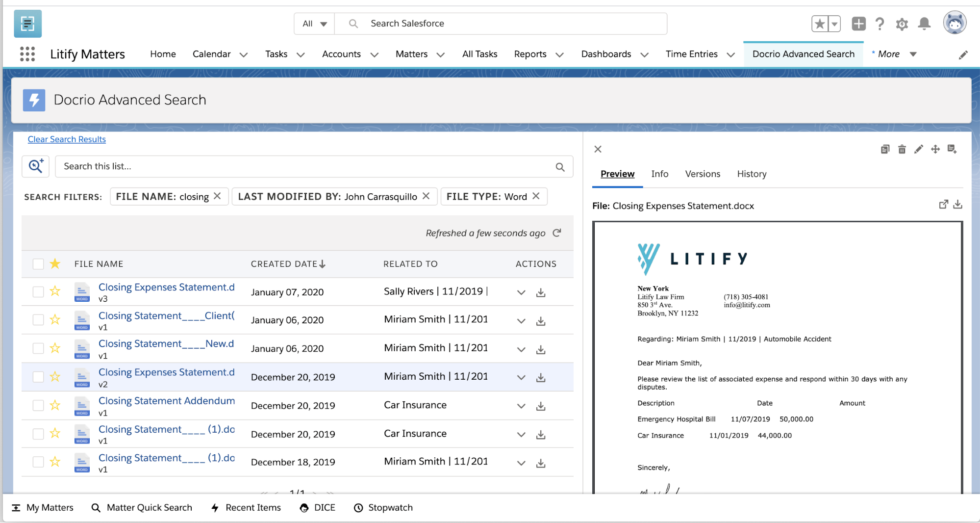Check the Closing Statement Addendum row checkbox
980x523 pixels.
[x=38, y=406]
